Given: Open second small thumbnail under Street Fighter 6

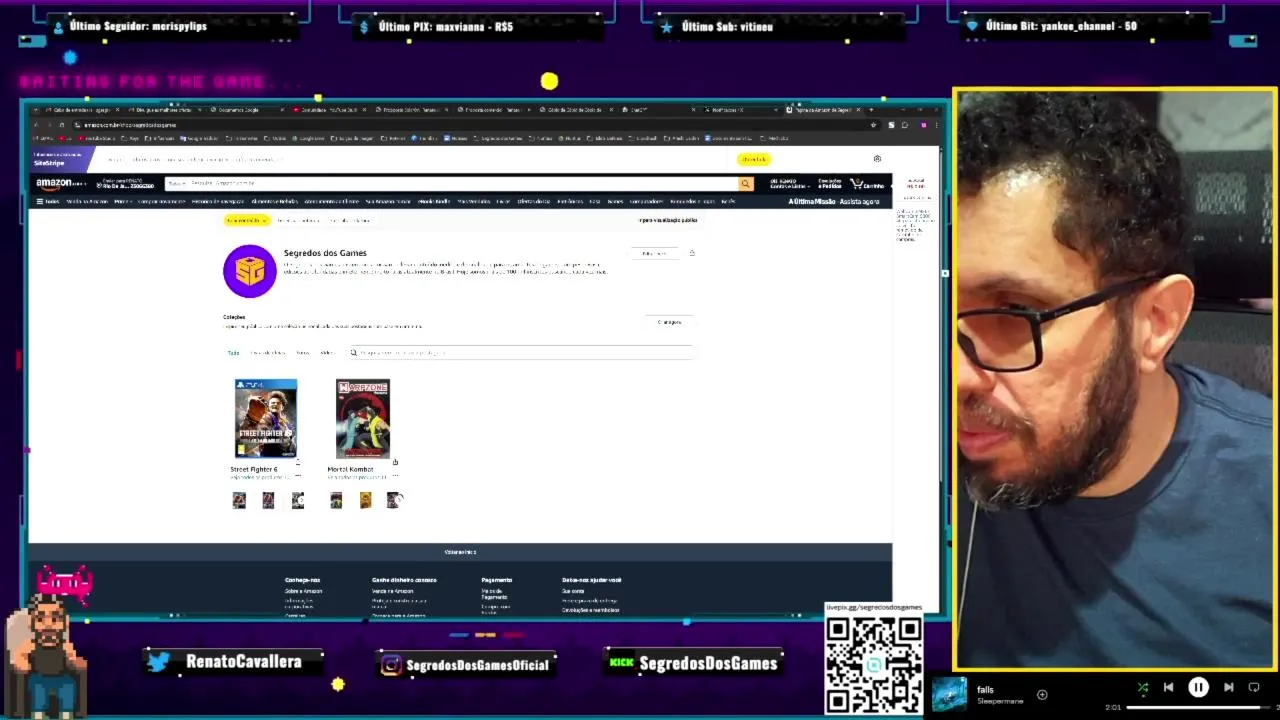Looking at the screenshot, I should 268,501.
